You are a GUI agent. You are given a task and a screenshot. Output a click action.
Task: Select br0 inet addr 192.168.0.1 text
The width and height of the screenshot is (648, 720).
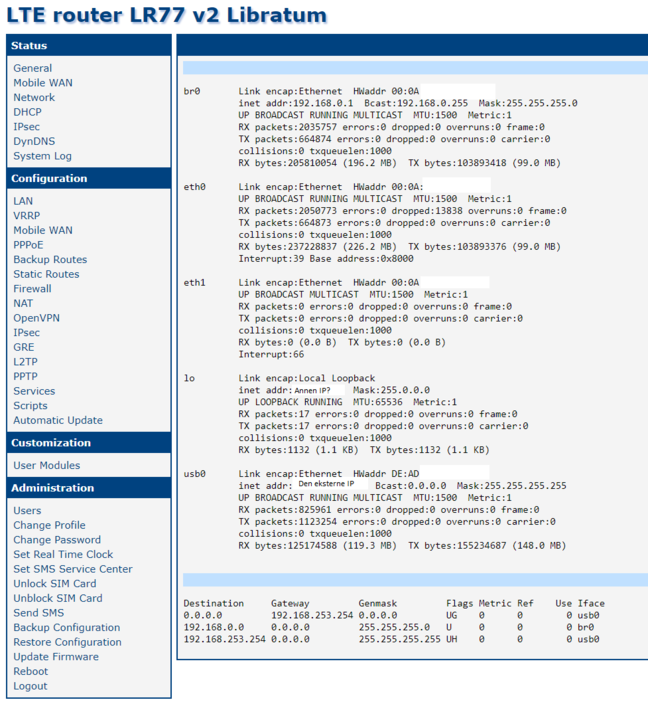tap(296, 103)
